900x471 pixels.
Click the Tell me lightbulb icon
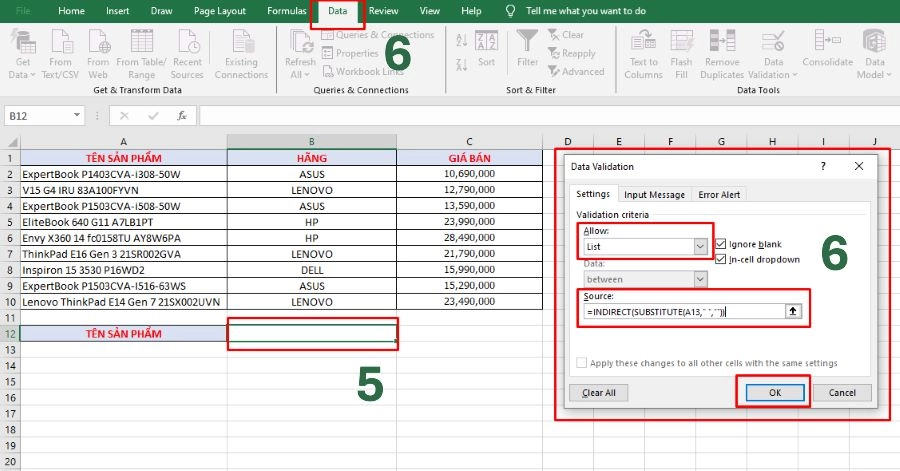510,11
